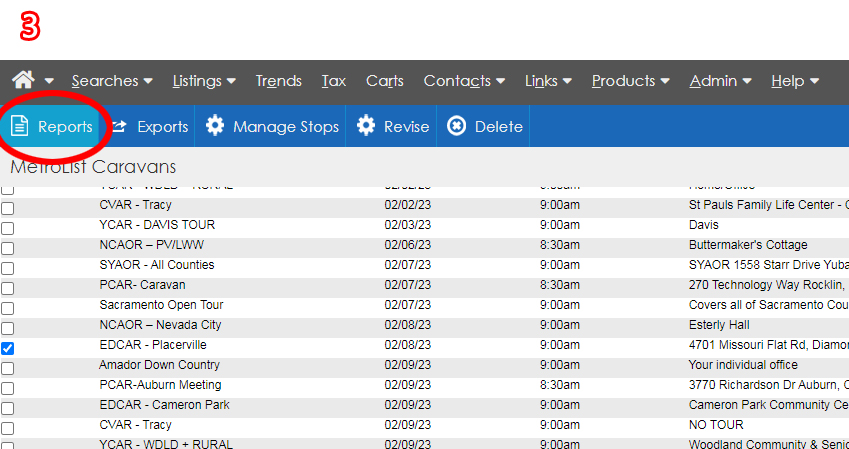Click the Esterly Hall location
The height and width of the screenshot is (449, 849).
(719, 325)
